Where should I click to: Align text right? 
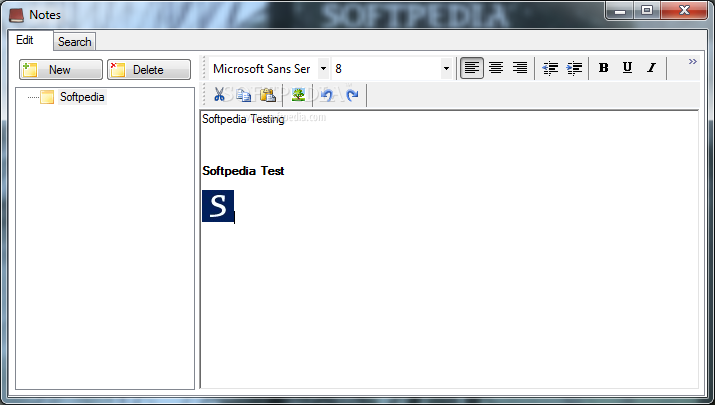tap(520, 68)
